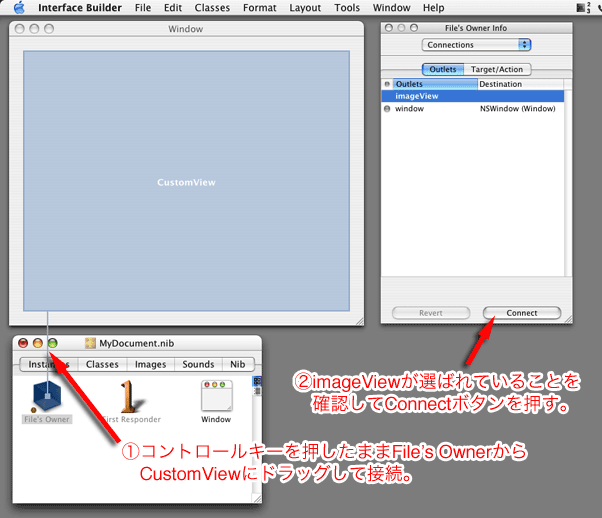The width and height of the screenshot is (602, 518).
Task: Select the Outlets segment
Action: pyautogui.click(x=444, y=69)
